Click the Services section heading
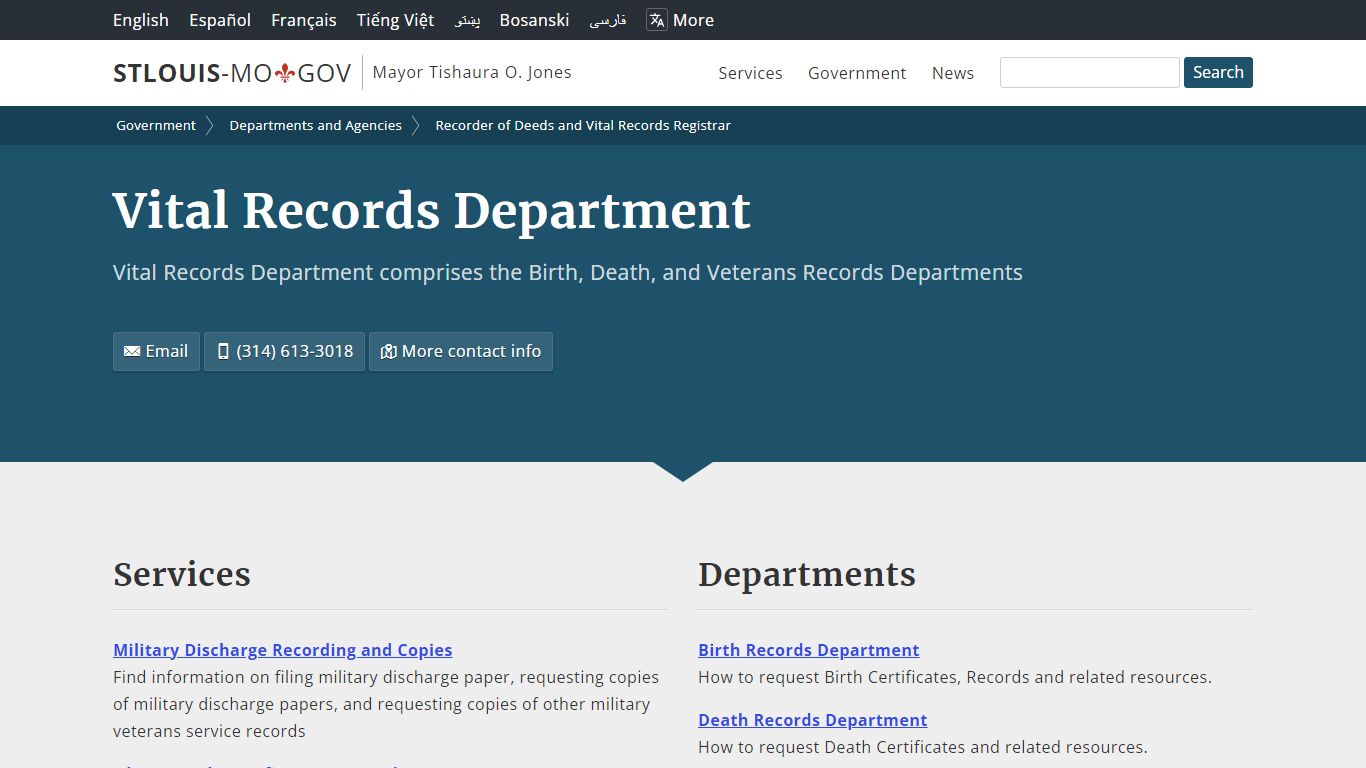Image resolution: width=1366 pixels, height=768 pixels. tap(182, 574)
